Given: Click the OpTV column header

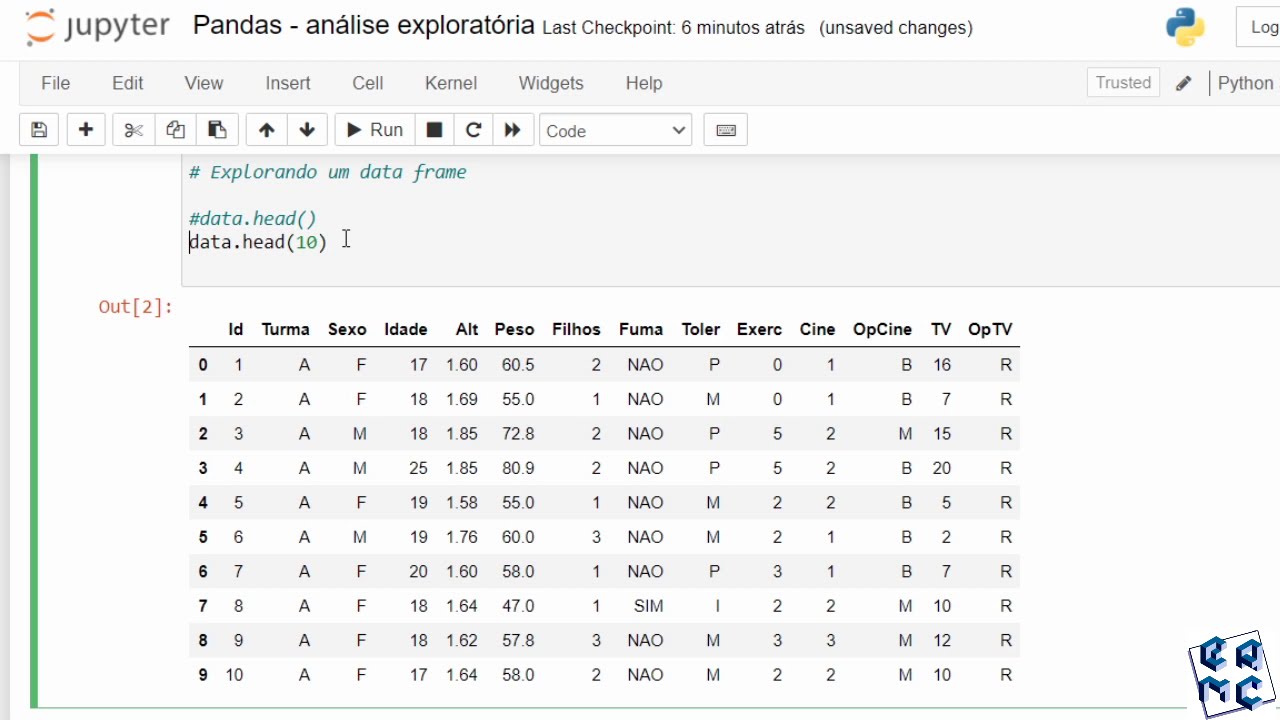Looking at the screenshot, I should click(x=990, y=329).
